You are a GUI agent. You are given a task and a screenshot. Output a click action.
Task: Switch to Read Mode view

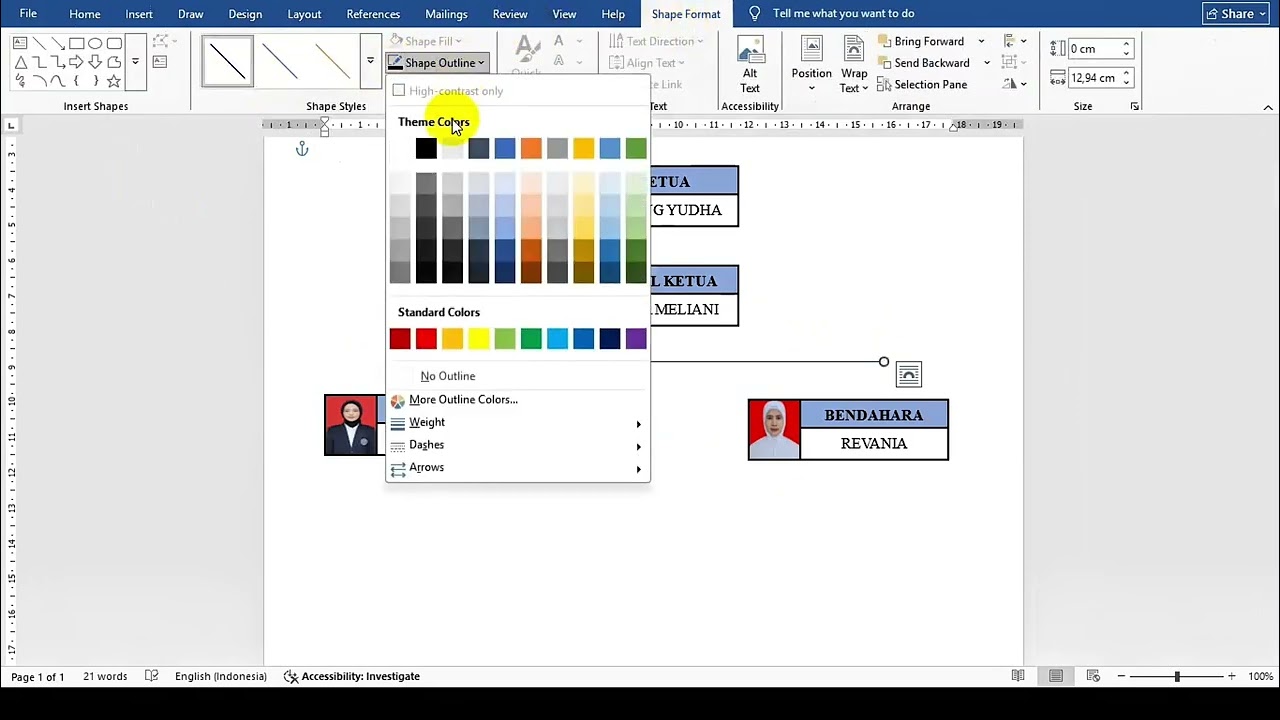pyautogui.click(x=1018, y=676)
